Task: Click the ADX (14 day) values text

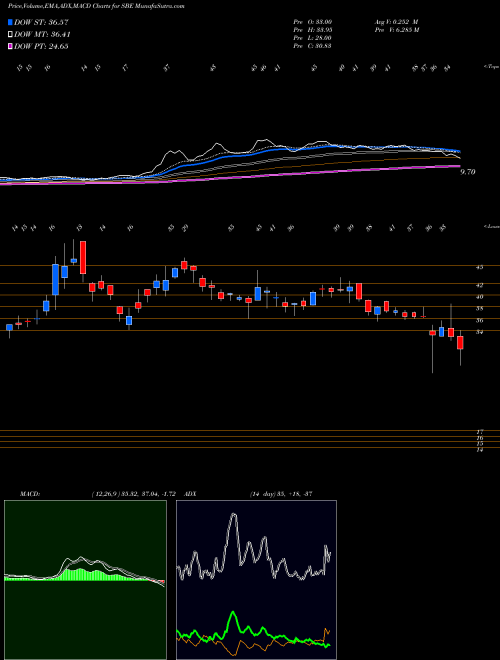Action: pos(282,493)
